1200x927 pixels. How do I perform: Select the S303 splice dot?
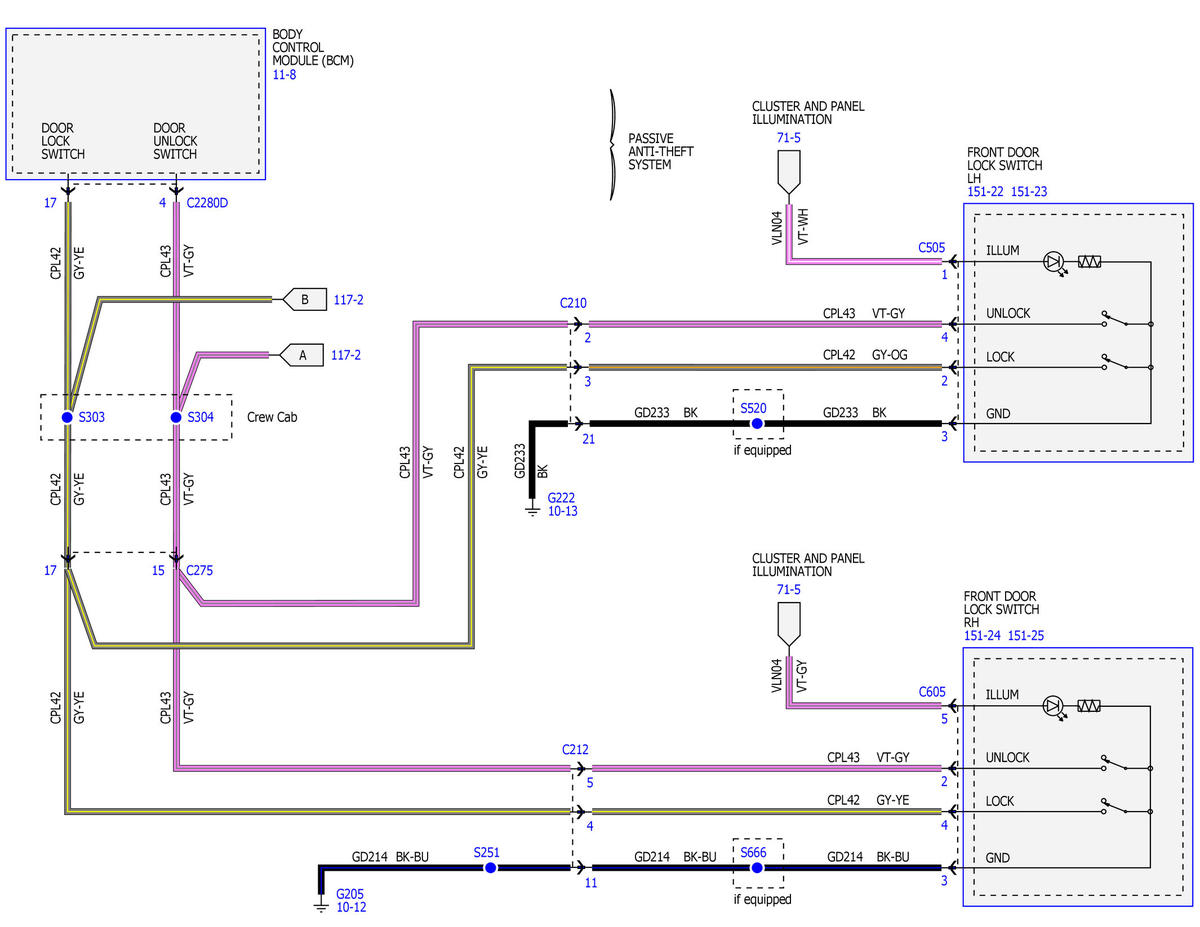pos(67,417)
